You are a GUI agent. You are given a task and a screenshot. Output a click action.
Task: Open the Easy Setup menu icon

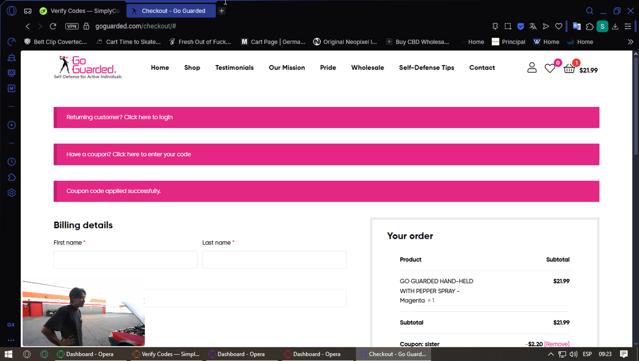click(628, 26)
